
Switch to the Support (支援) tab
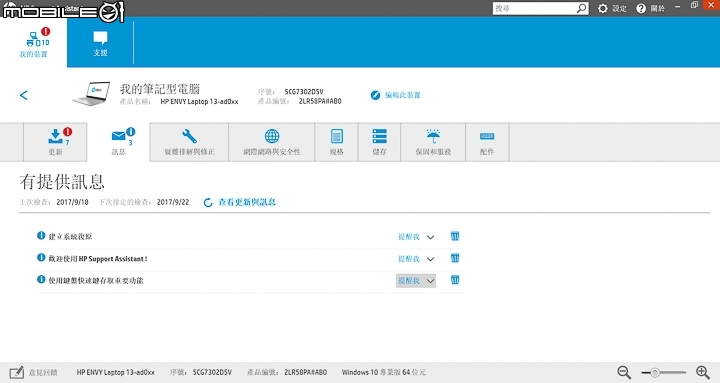coord(100,43)
